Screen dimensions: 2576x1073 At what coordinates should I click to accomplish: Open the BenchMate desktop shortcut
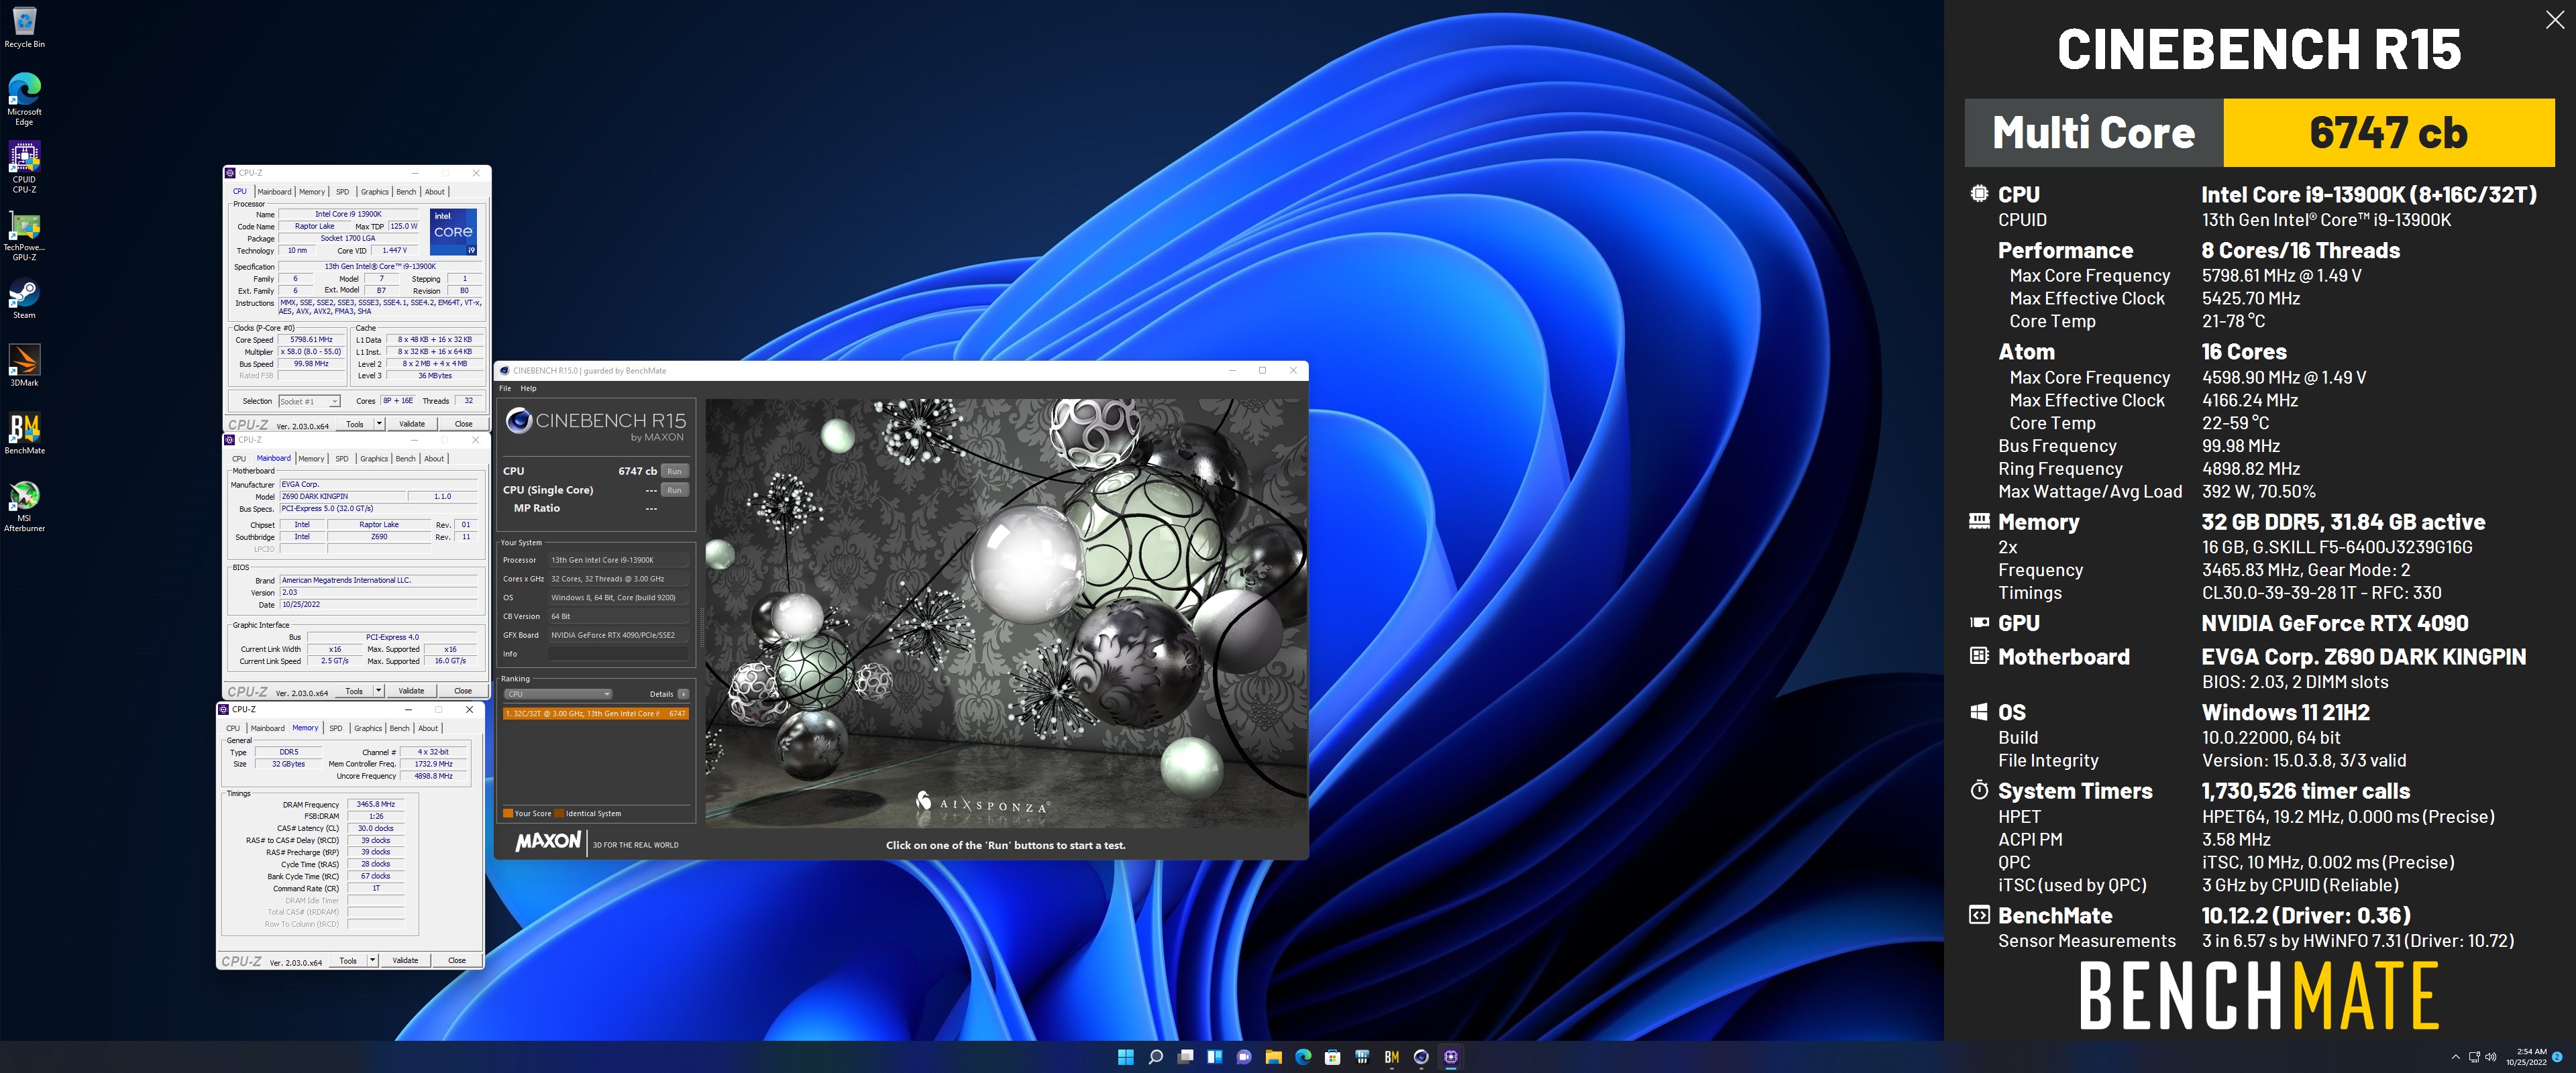coord(24,434)
